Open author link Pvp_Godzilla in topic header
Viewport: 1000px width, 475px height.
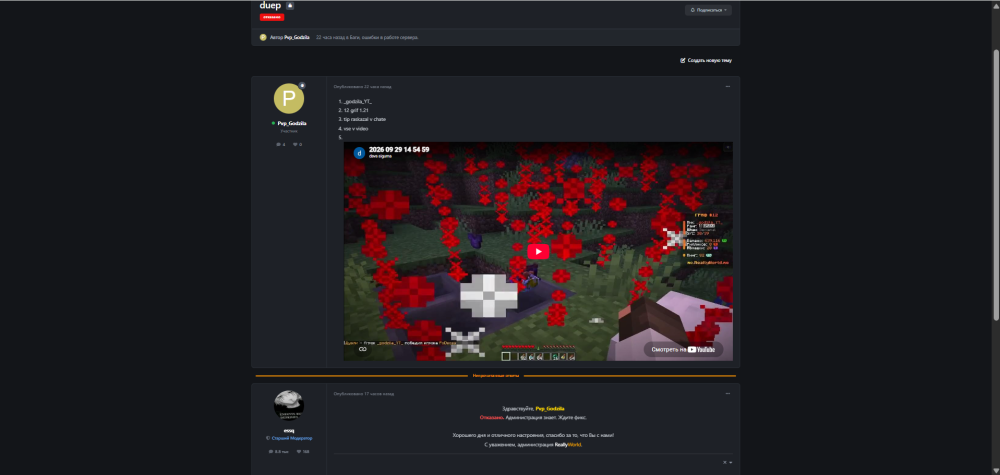(x=295, y=38)
